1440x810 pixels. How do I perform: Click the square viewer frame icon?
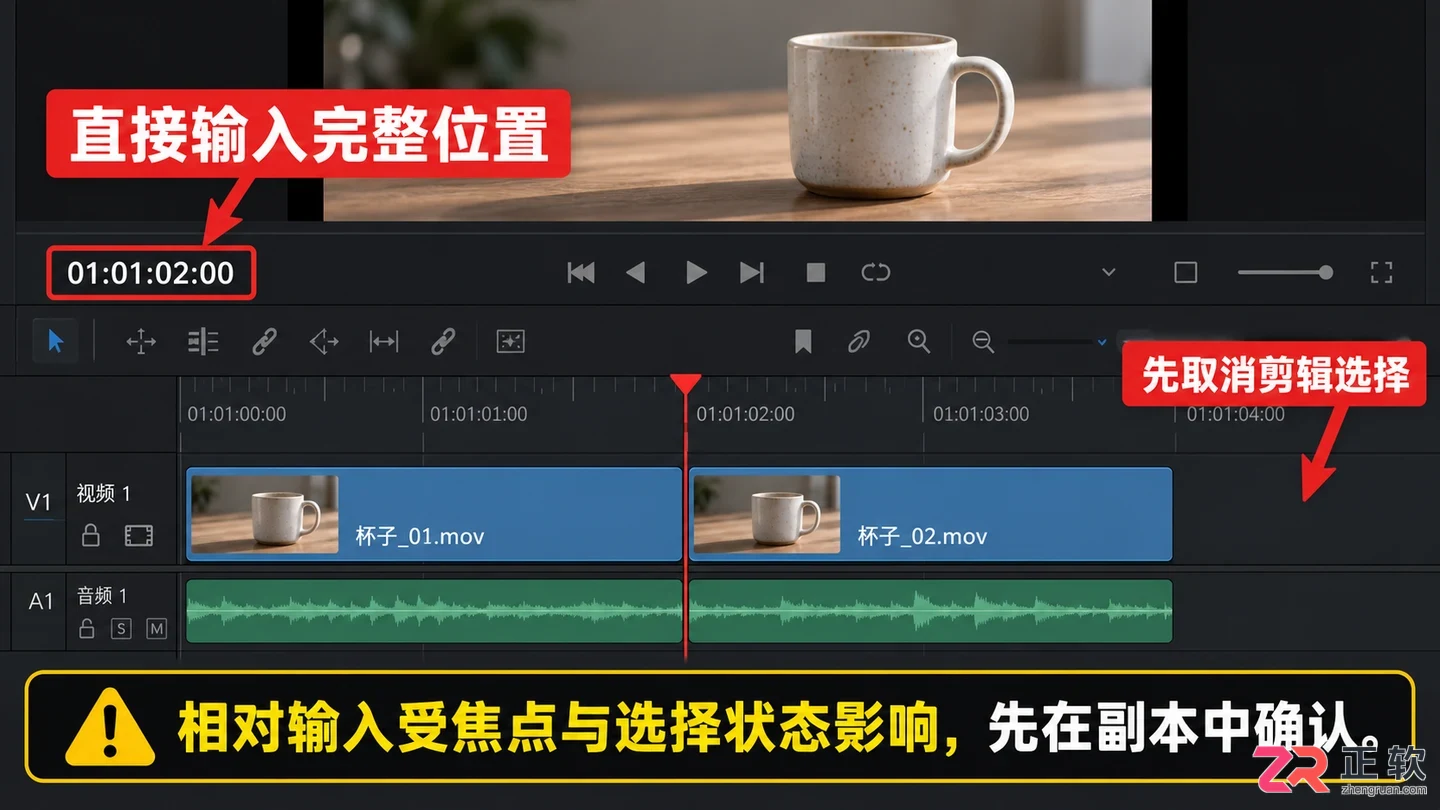[x=1185, y=272]
